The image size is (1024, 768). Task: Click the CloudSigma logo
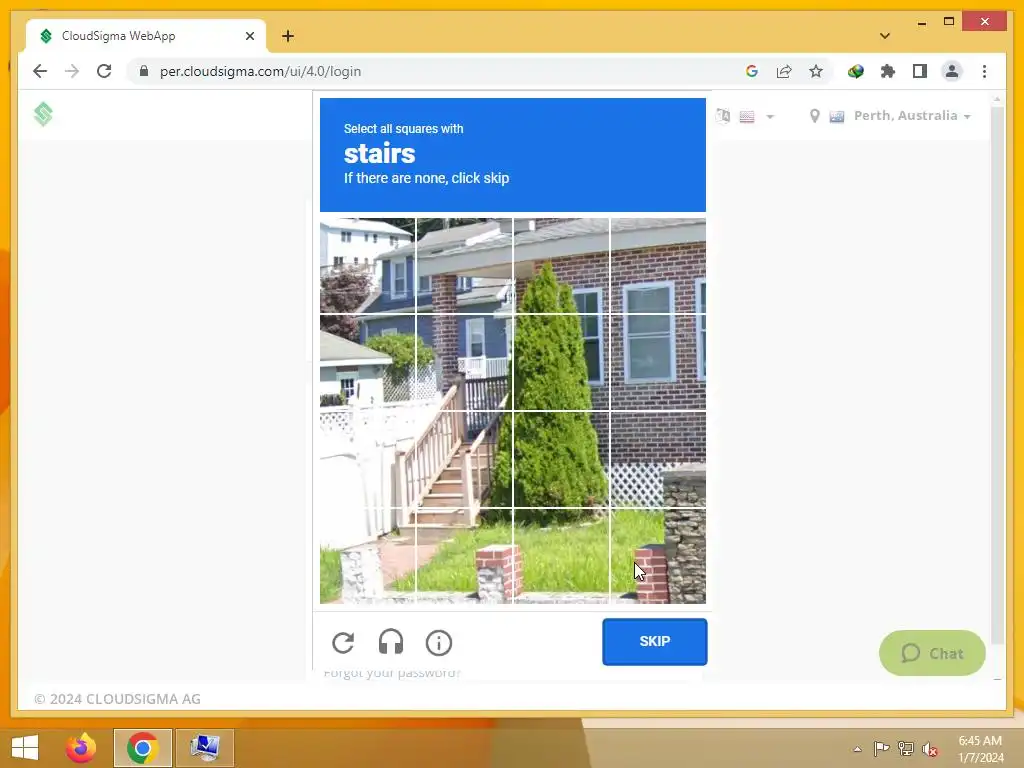click(x=43, y=114)
